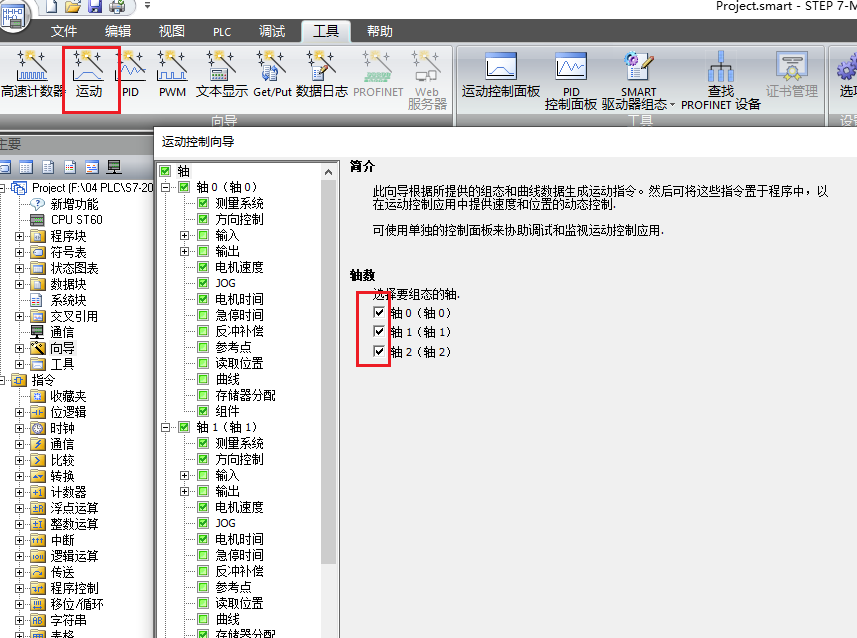Open the Get/Put wizard
Screen dimensions: 857x638
[272, 74]
